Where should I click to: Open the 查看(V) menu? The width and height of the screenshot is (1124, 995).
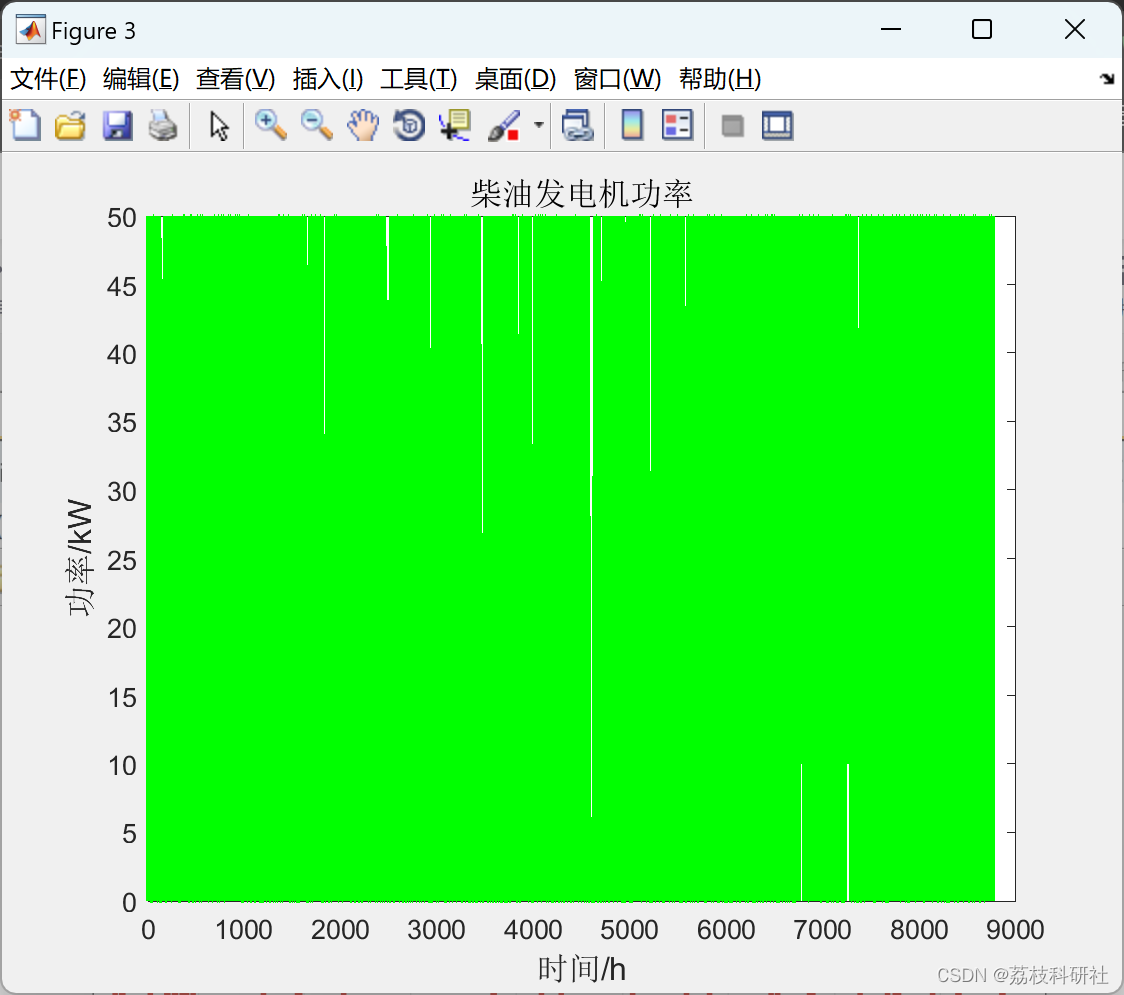pyautogui.click(x=235, y=79)
